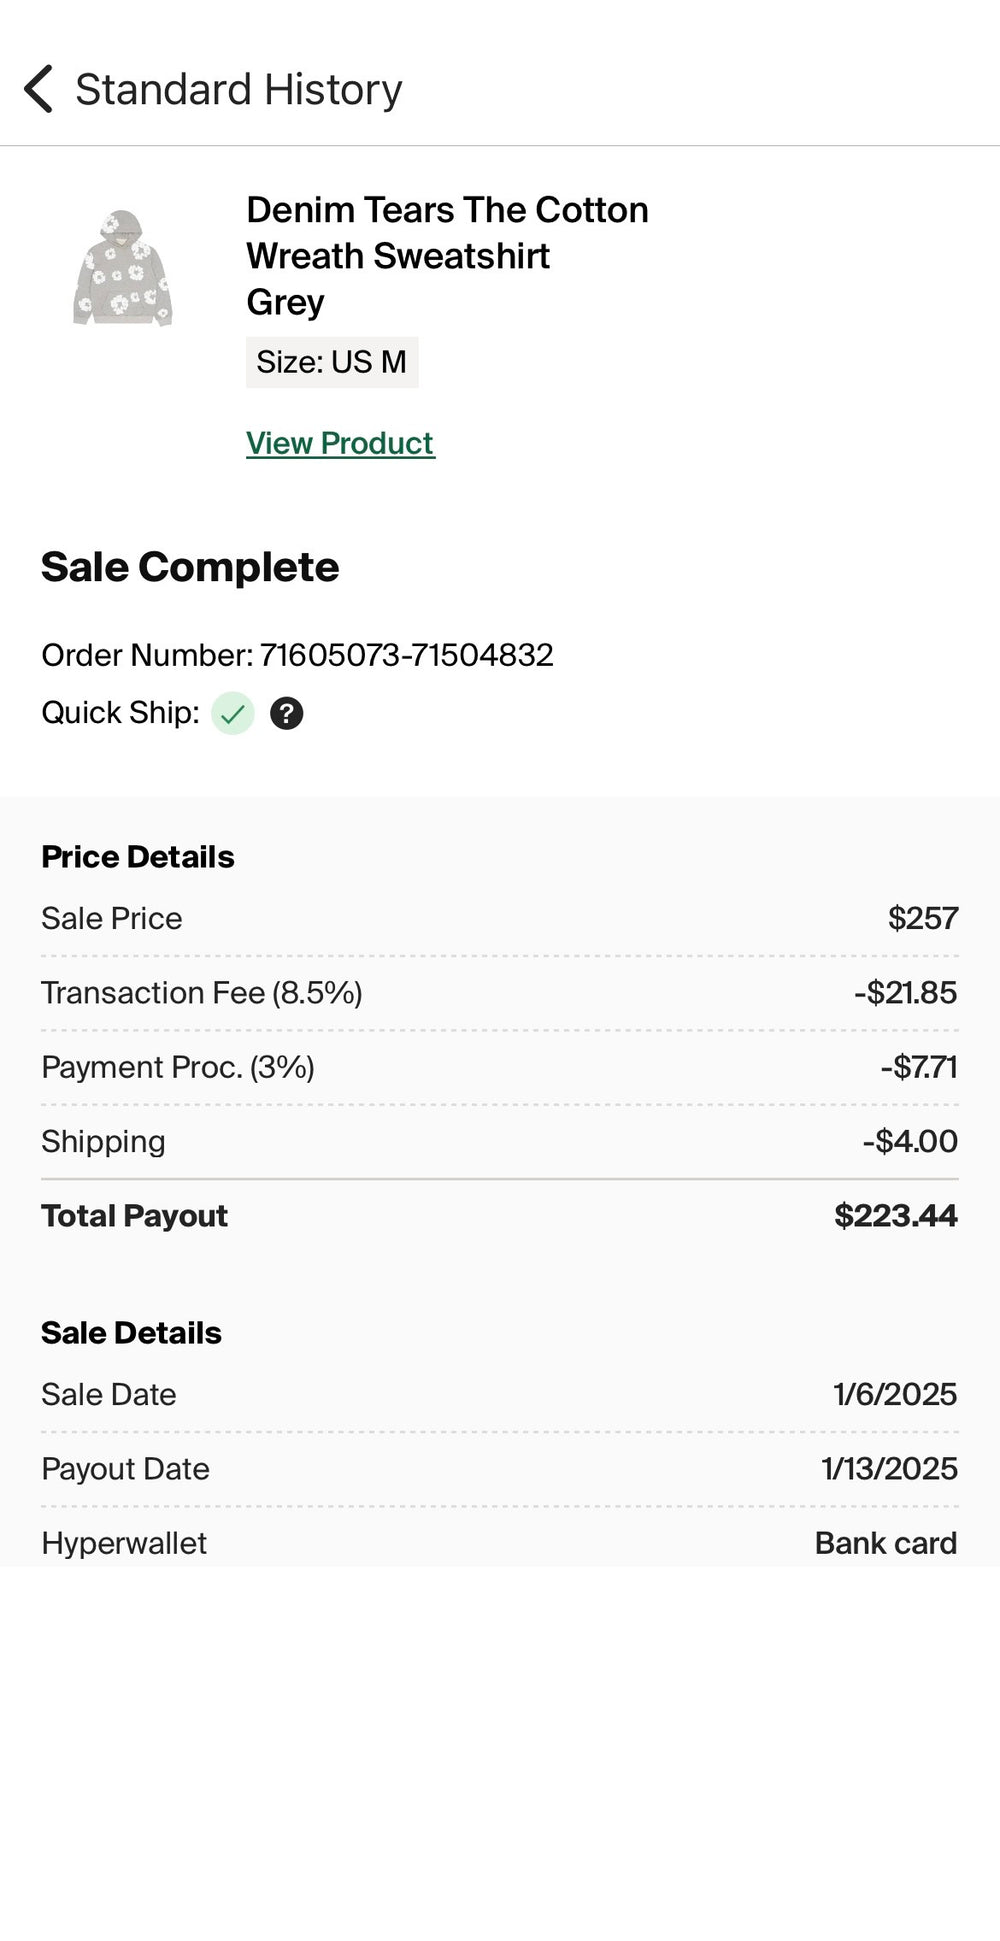Select the 1/13/2025 Payout Date value
The width and height of the screenshot is (1000, 1941).
click(x=889, y=1468)
